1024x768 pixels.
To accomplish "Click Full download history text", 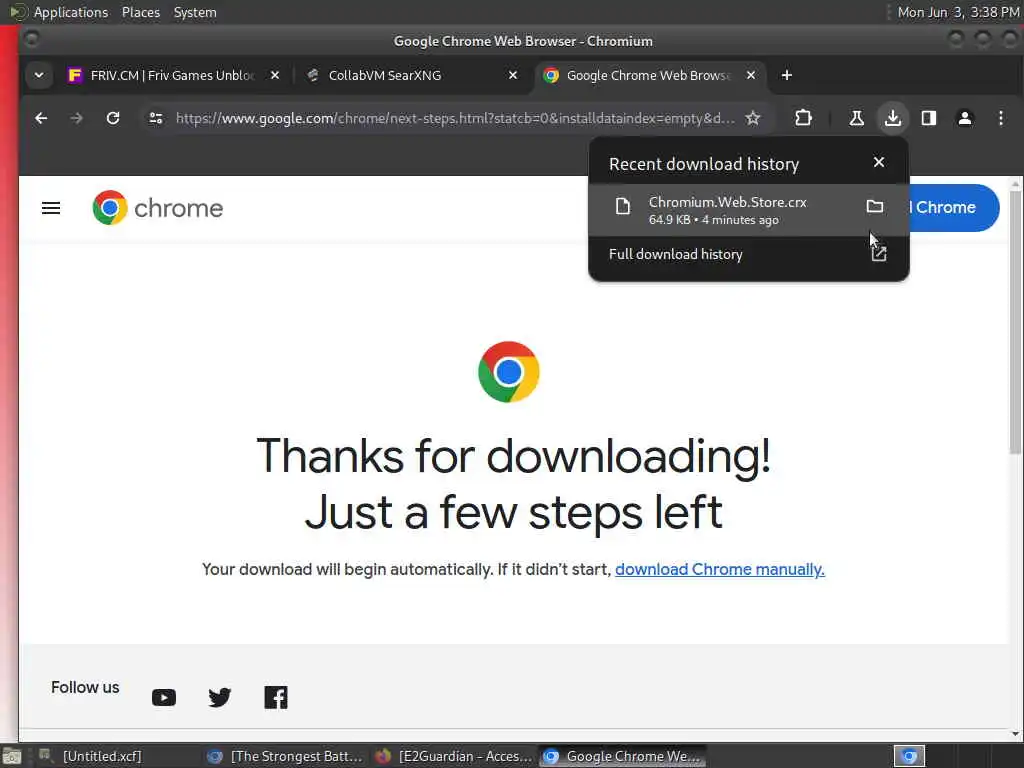I will 675,254.
